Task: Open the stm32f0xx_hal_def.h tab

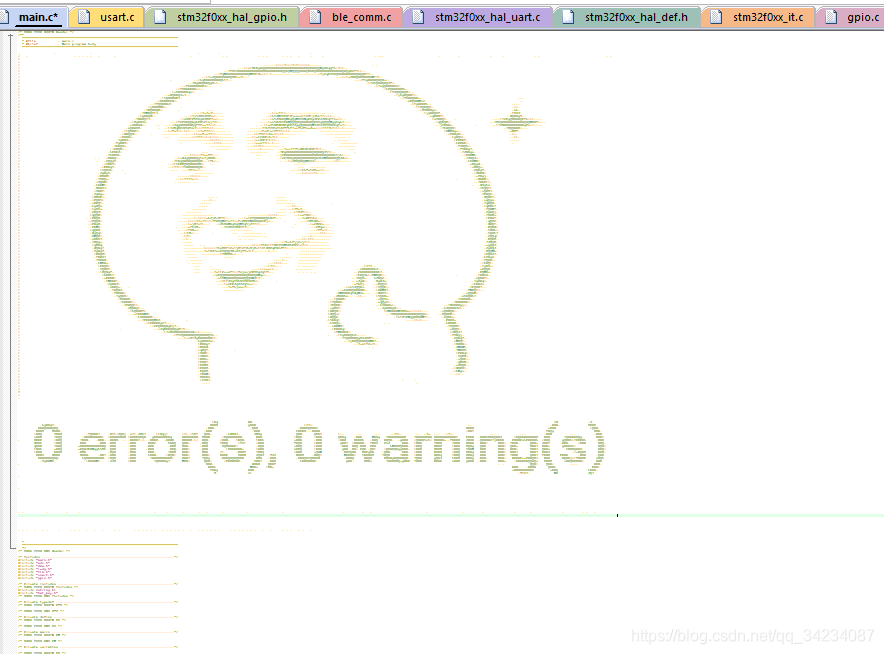Action: pos(634,17)
